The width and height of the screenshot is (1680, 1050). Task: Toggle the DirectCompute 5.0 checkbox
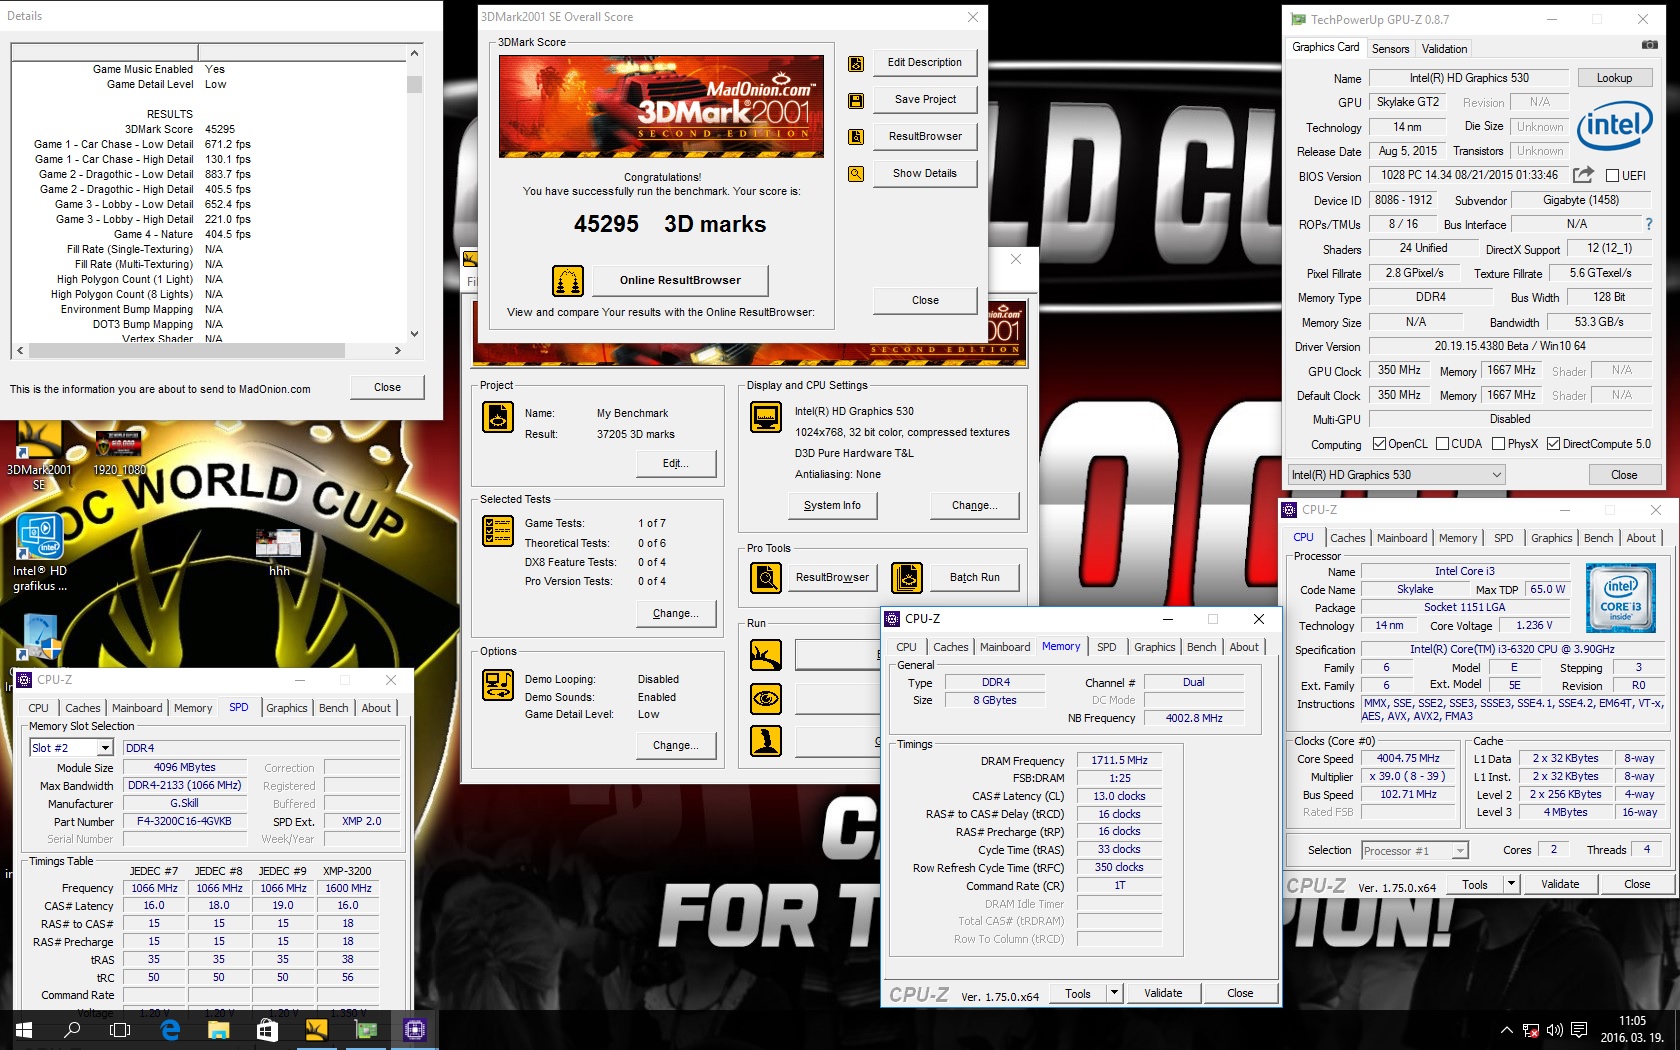(x=1553, y=444)
